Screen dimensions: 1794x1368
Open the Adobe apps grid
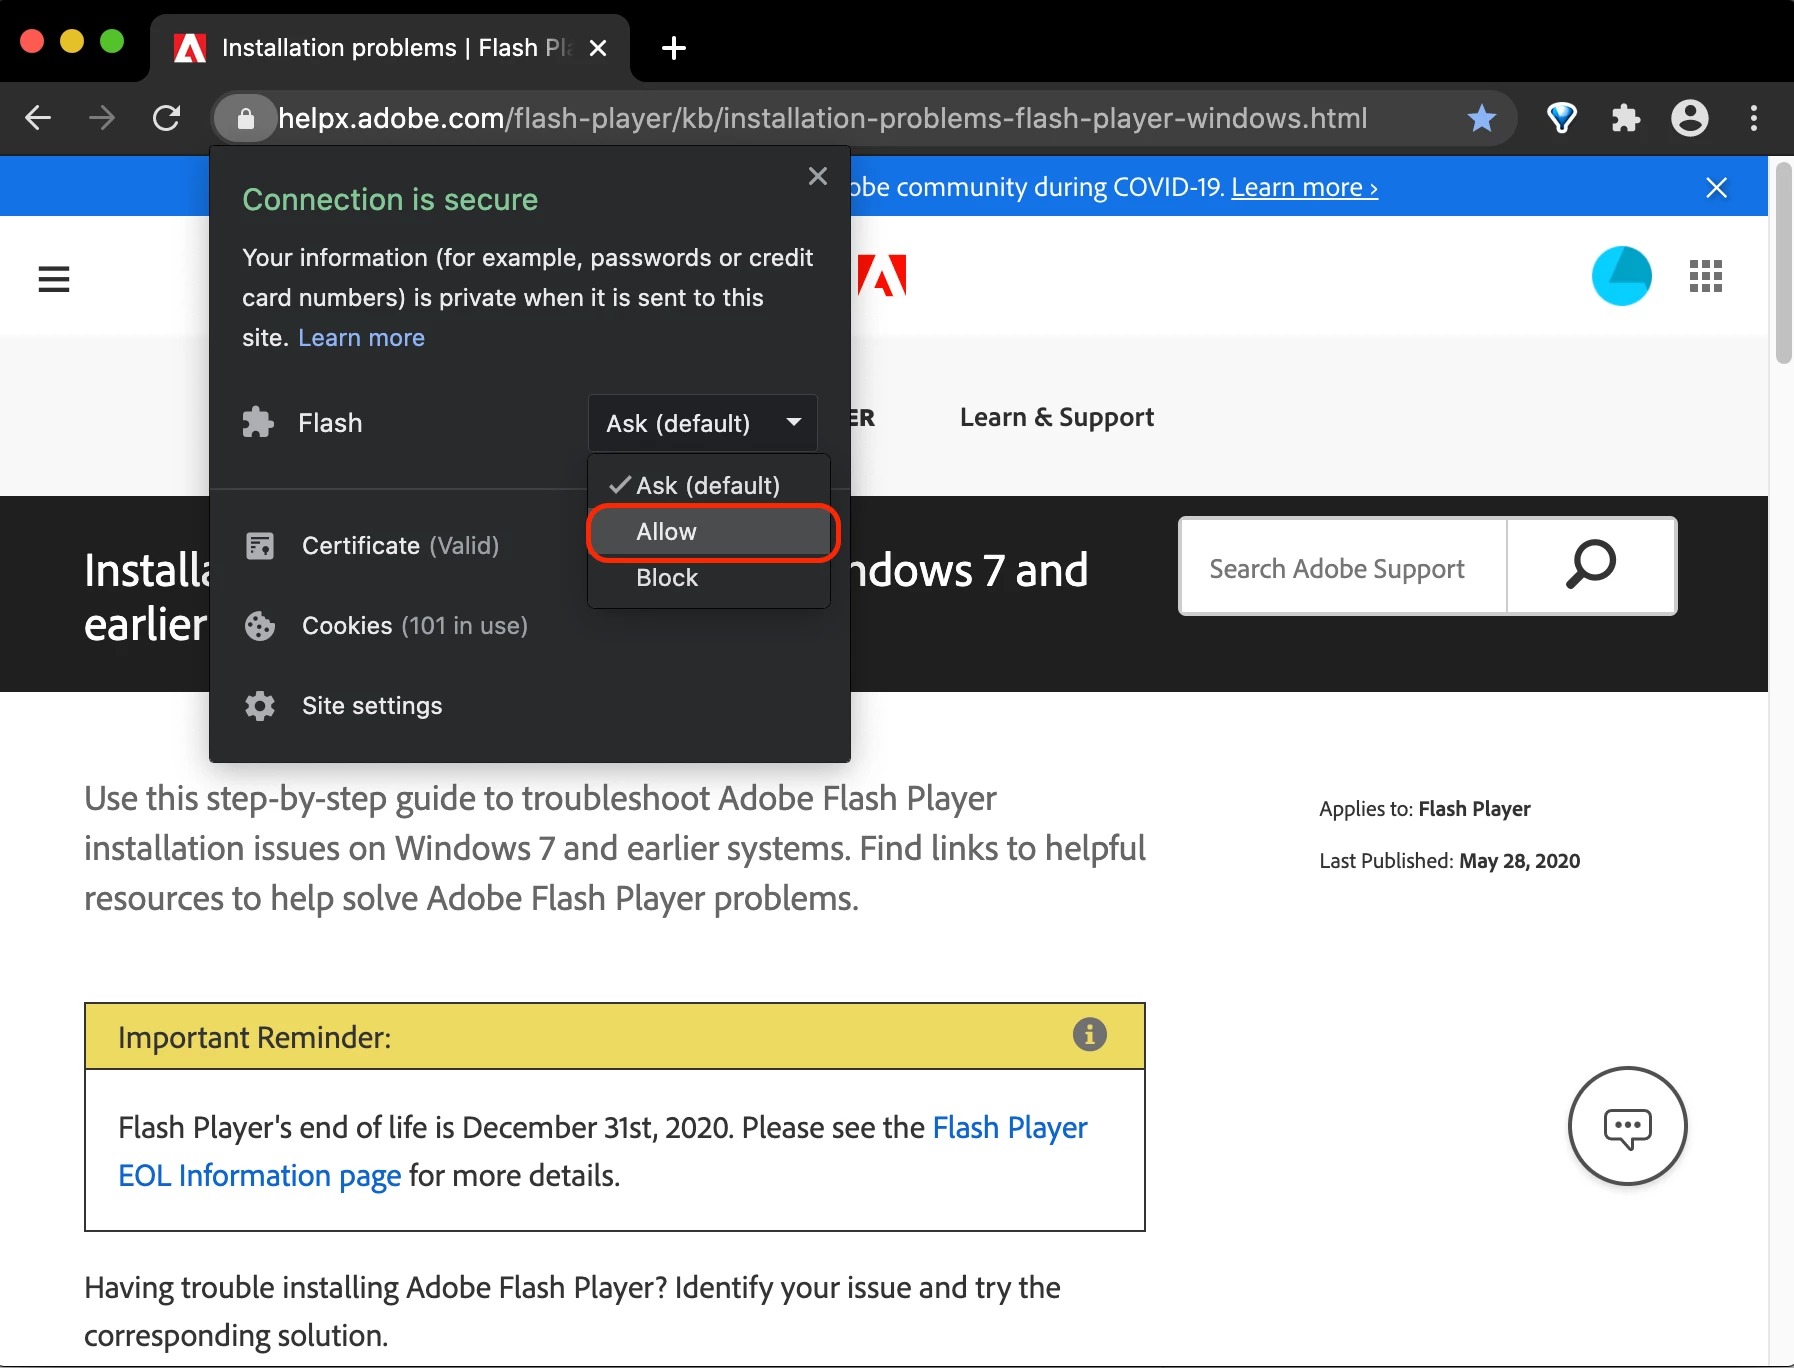point(1706,276)
